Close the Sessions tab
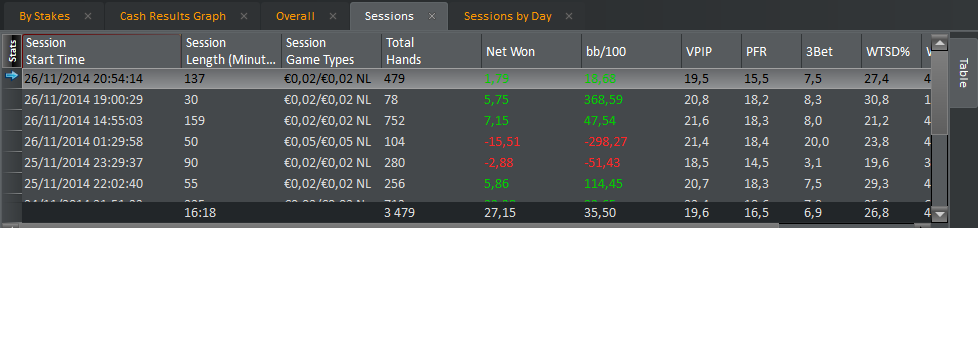This screenshot has width=978, height=360. coord(432,16)
